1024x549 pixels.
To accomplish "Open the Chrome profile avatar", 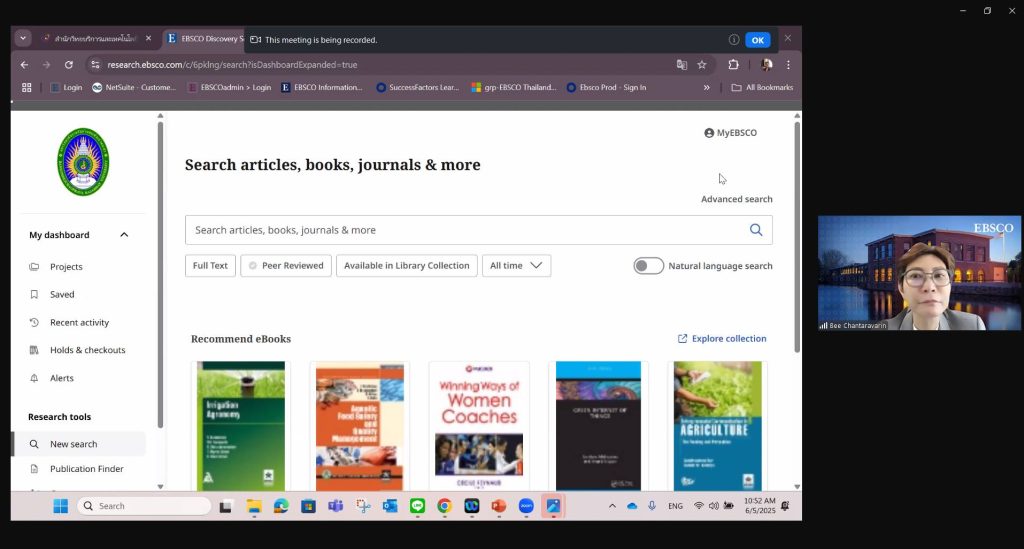I will click(767, 65).
